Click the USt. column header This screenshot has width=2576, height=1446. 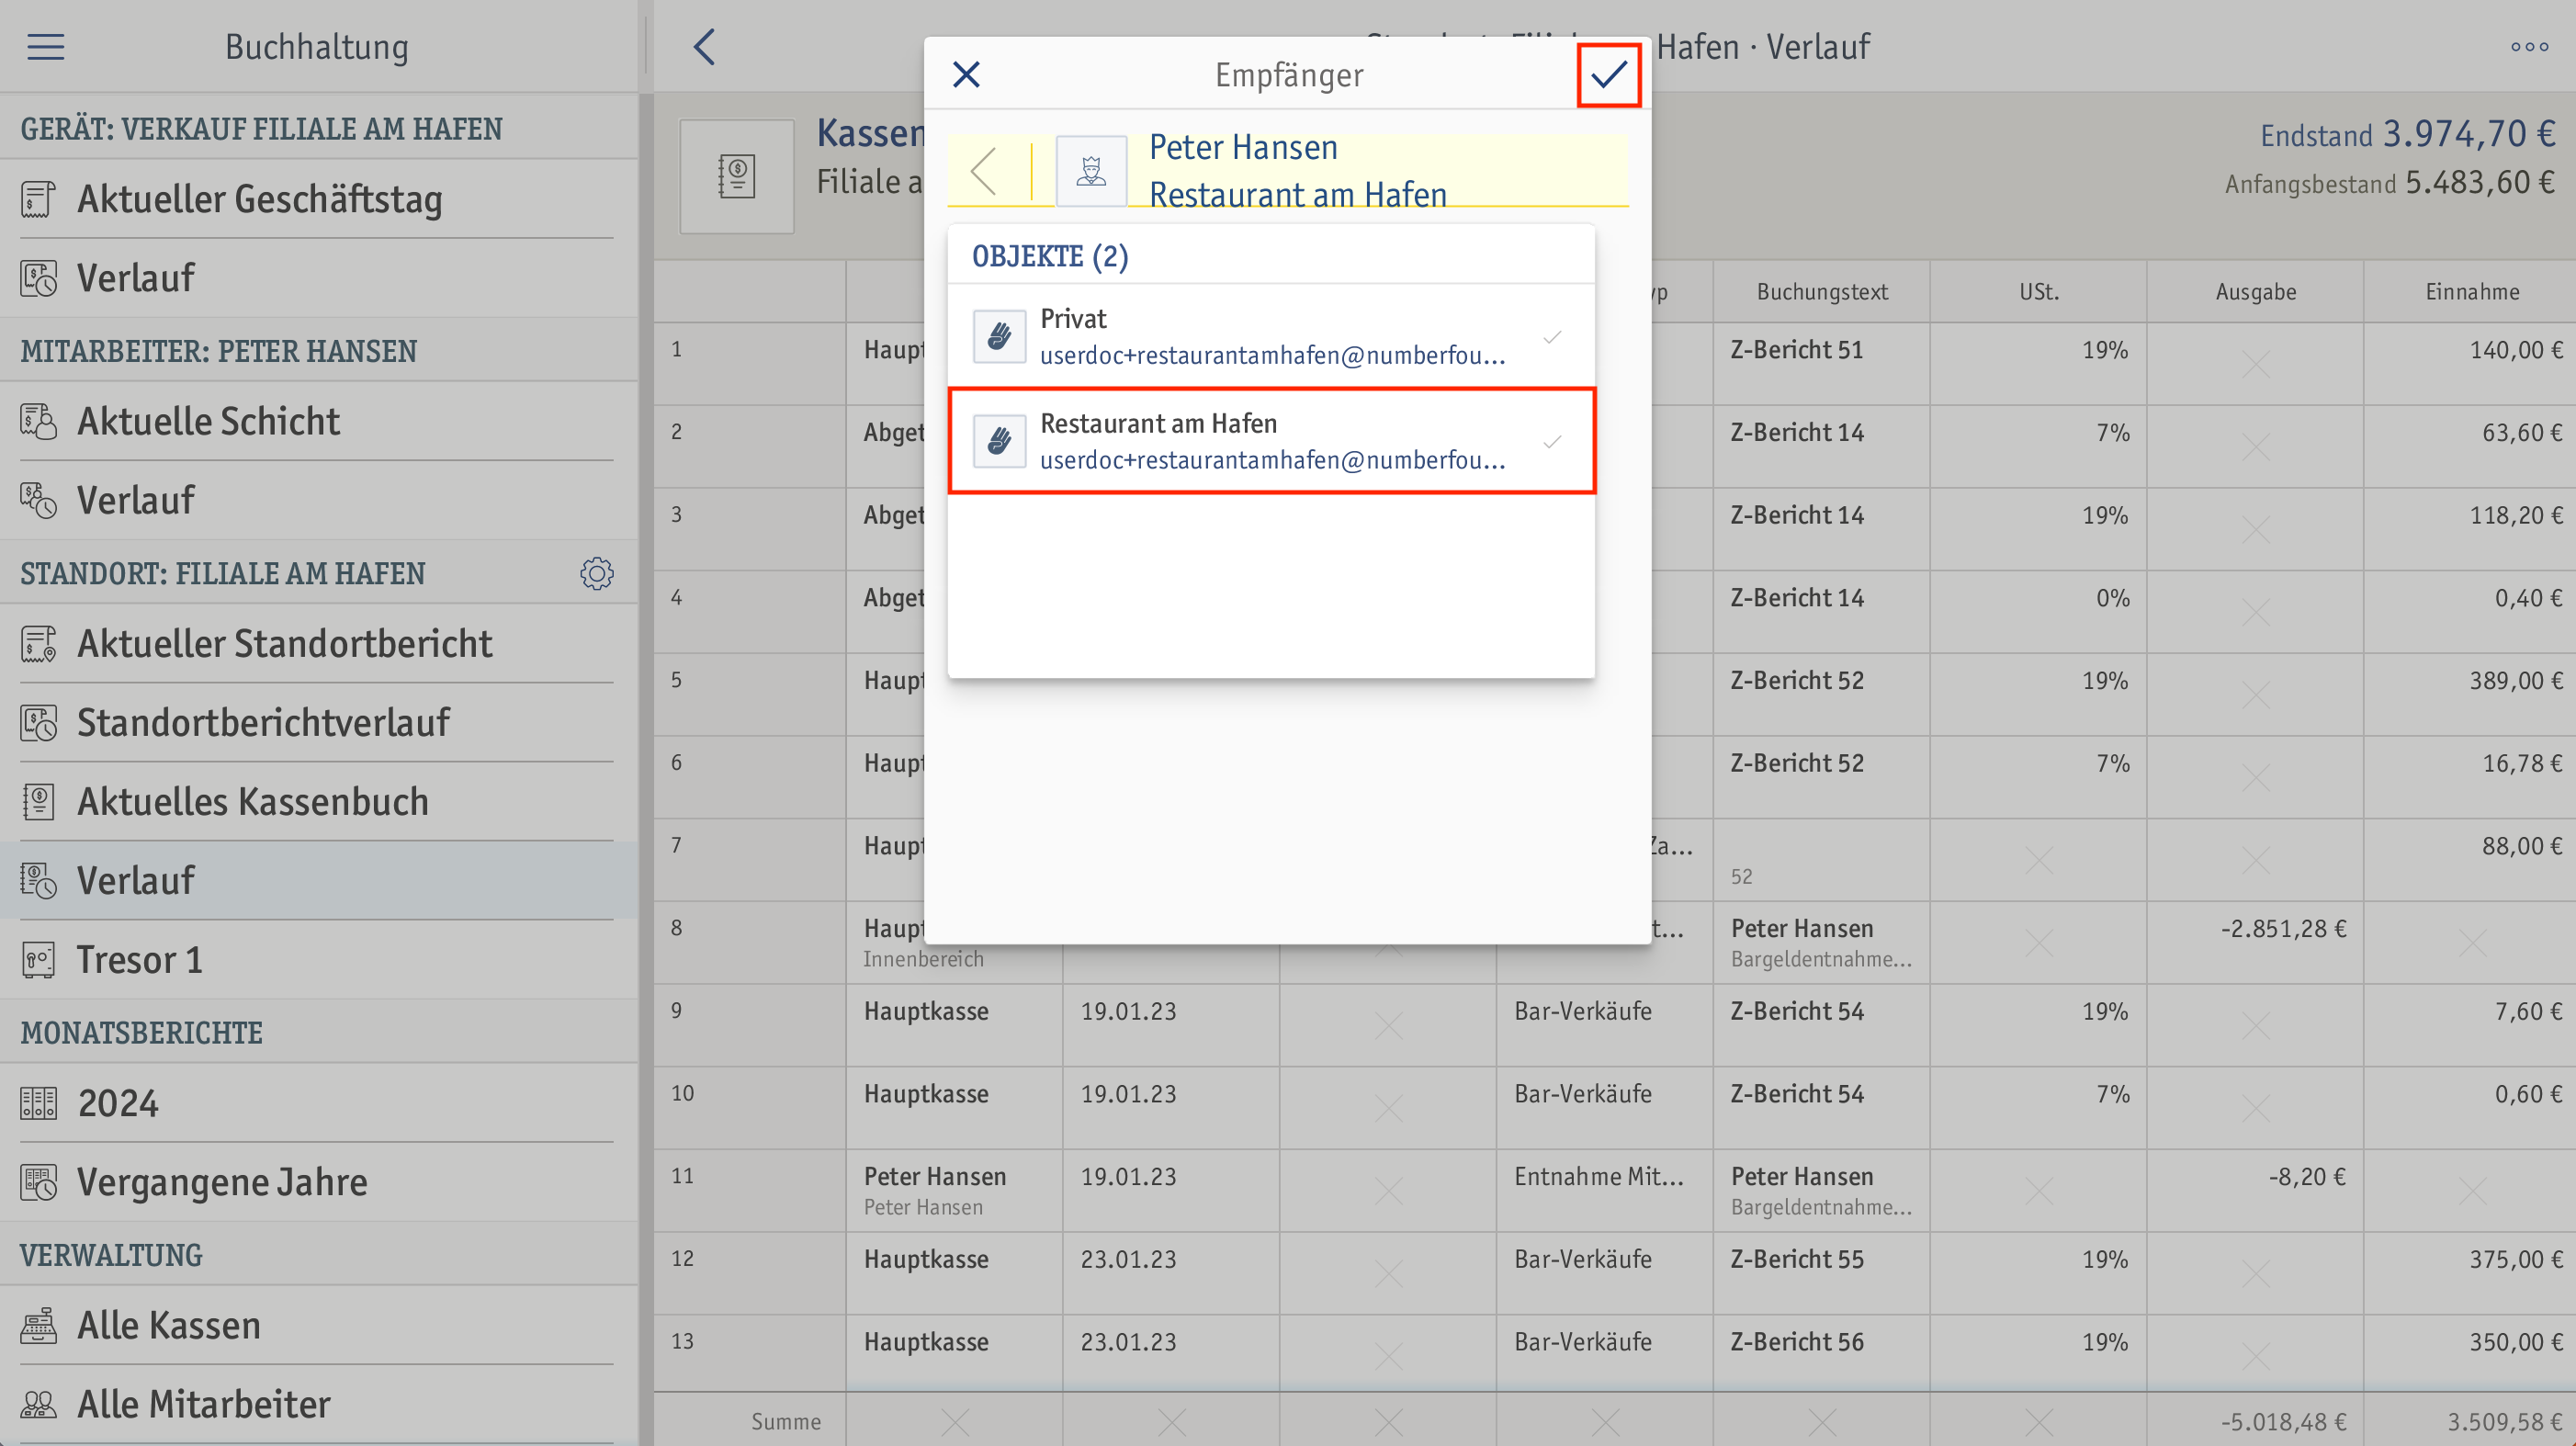click(2039, 292)
